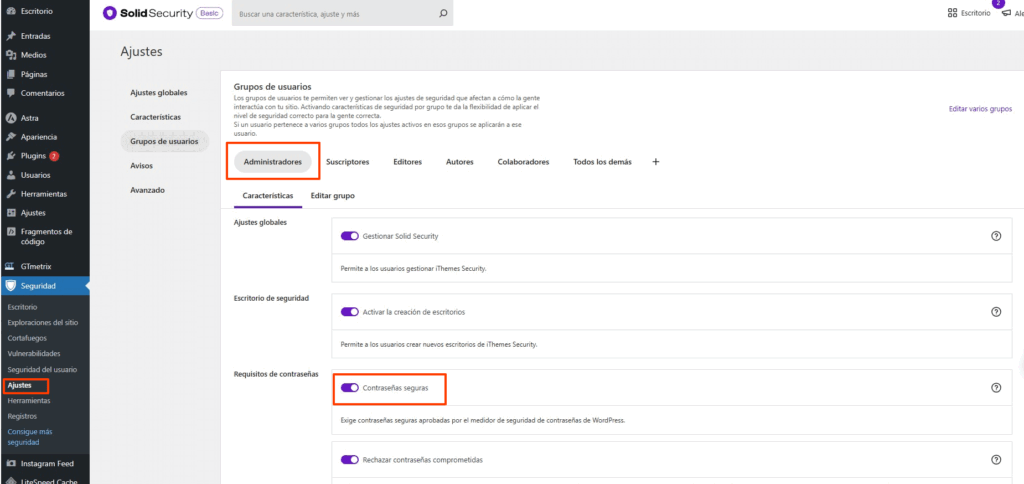Open the Escritorio grid icon in header

[952, 12]
